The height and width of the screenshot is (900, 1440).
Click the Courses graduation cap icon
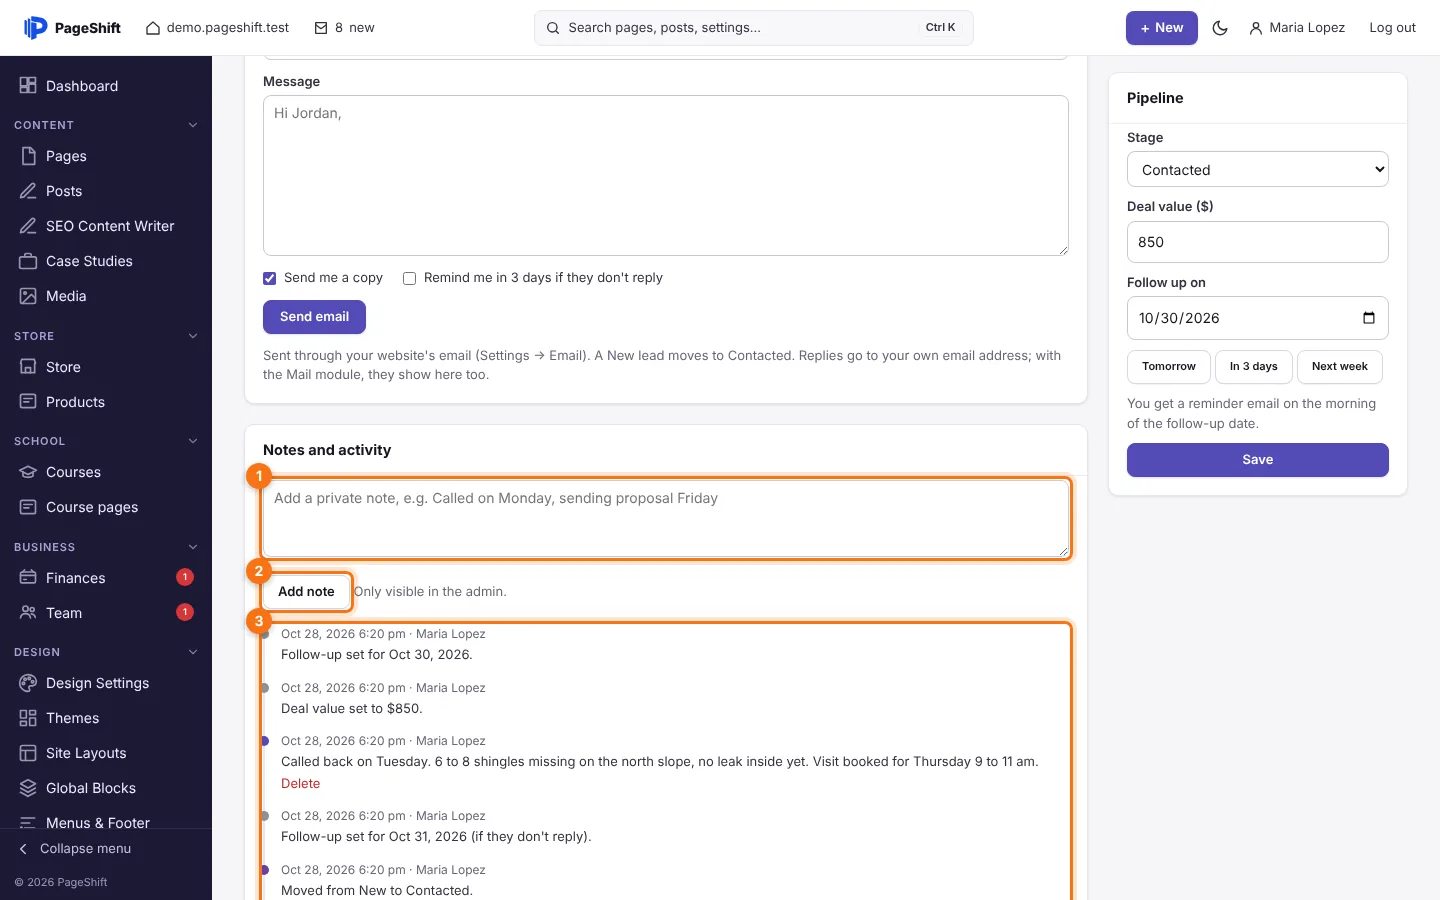(28, 472)
